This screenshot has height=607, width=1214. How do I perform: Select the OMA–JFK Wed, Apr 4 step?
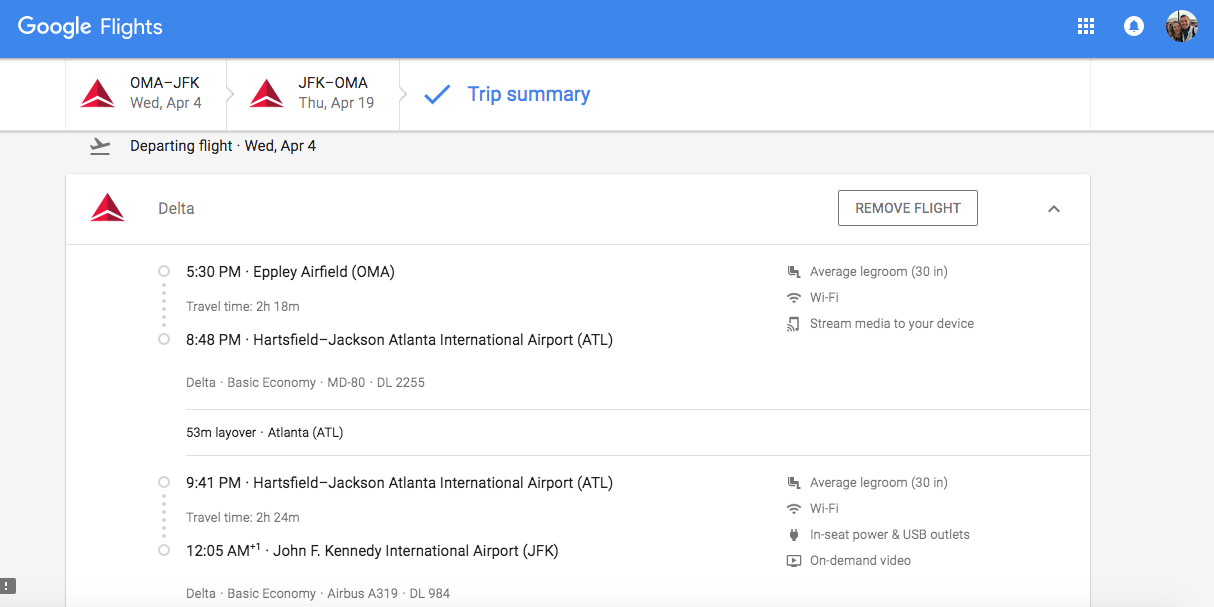[146, 94]
